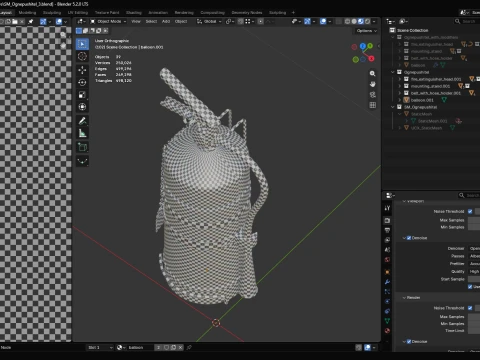Open the Scene properties tab
480x360 pixels.
tap(387, 250)
